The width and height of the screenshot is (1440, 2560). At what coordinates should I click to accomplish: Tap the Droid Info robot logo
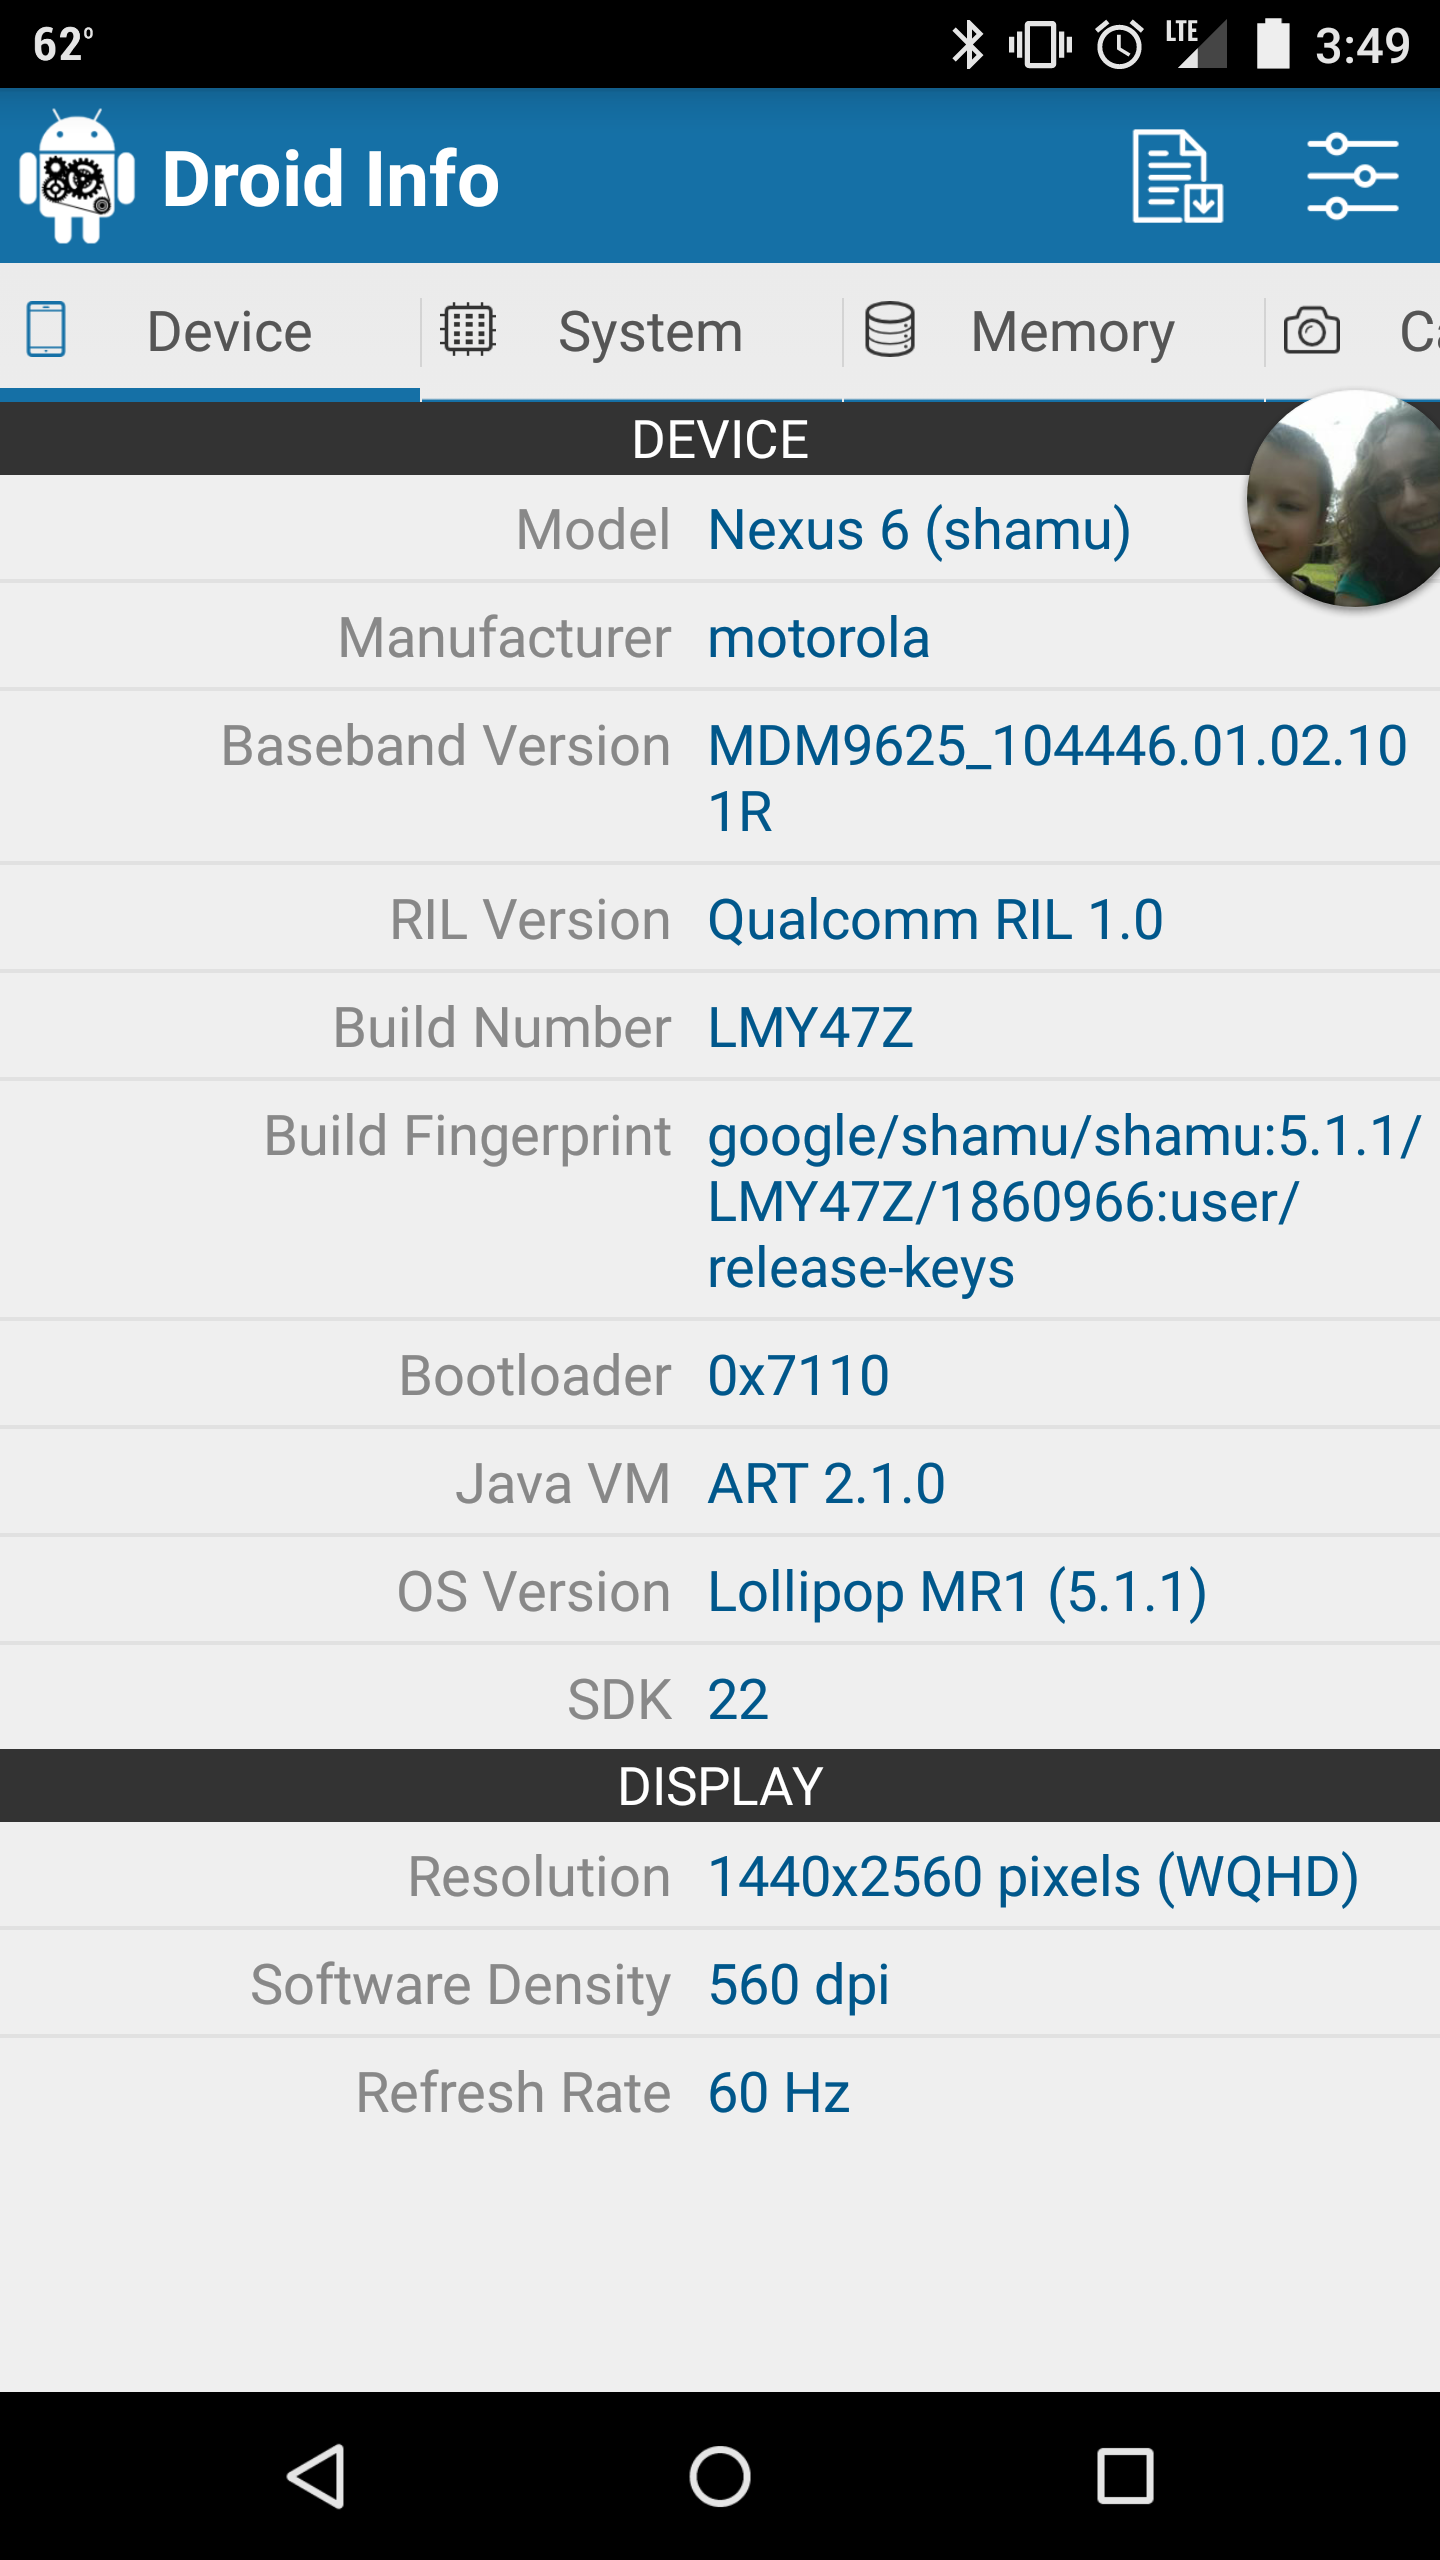pyautogui.click(x=77, y=176)
